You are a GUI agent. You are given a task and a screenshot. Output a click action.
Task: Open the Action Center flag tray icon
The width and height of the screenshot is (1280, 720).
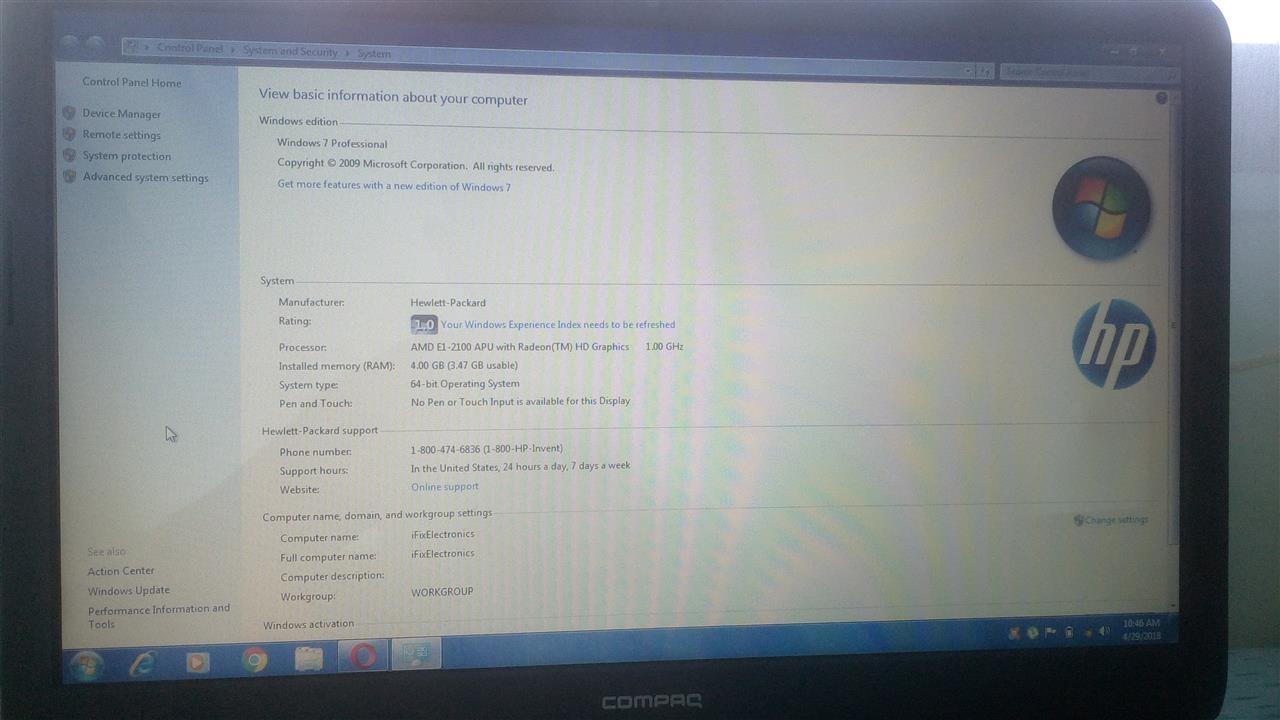[x=1050, y=632]
